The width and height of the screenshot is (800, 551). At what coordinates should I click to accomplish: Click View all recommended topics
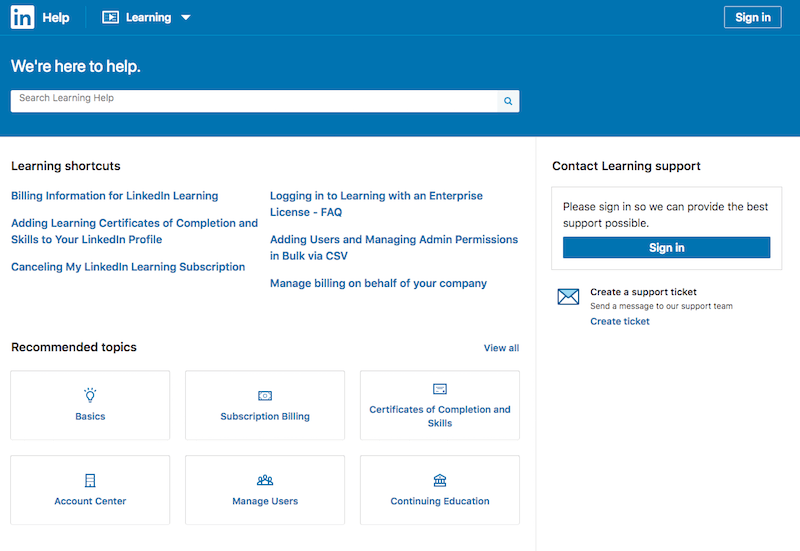(x=501, y=348)
